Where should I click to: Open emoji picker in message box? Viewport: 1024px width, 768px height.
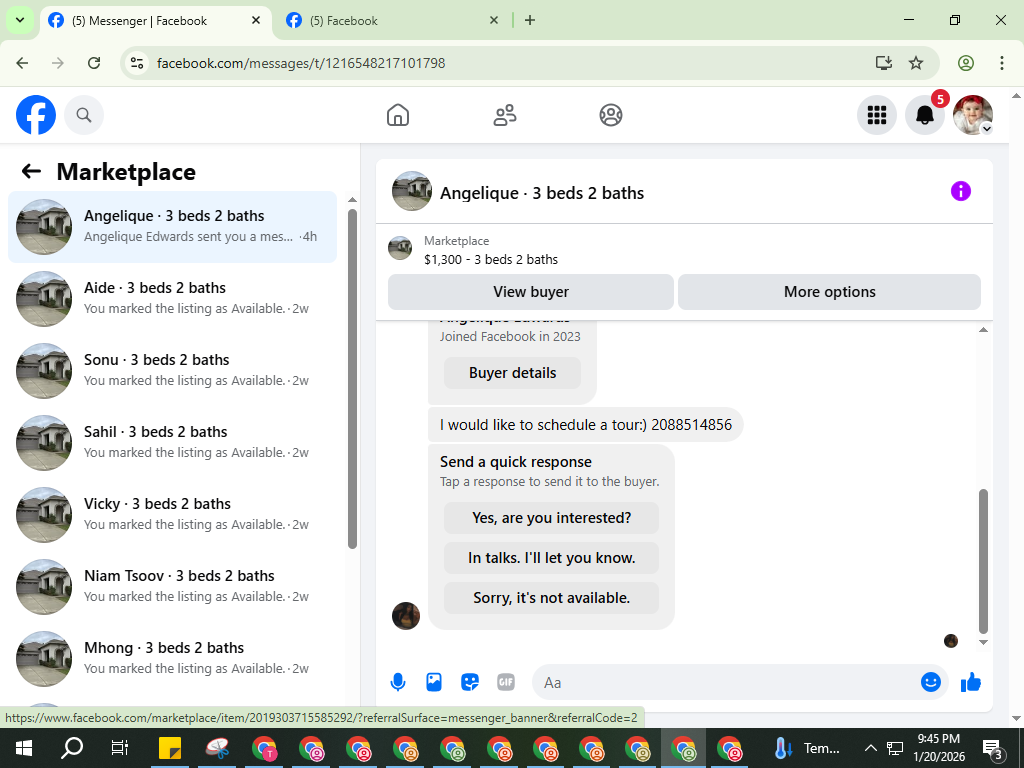click(x=931, y=682)
